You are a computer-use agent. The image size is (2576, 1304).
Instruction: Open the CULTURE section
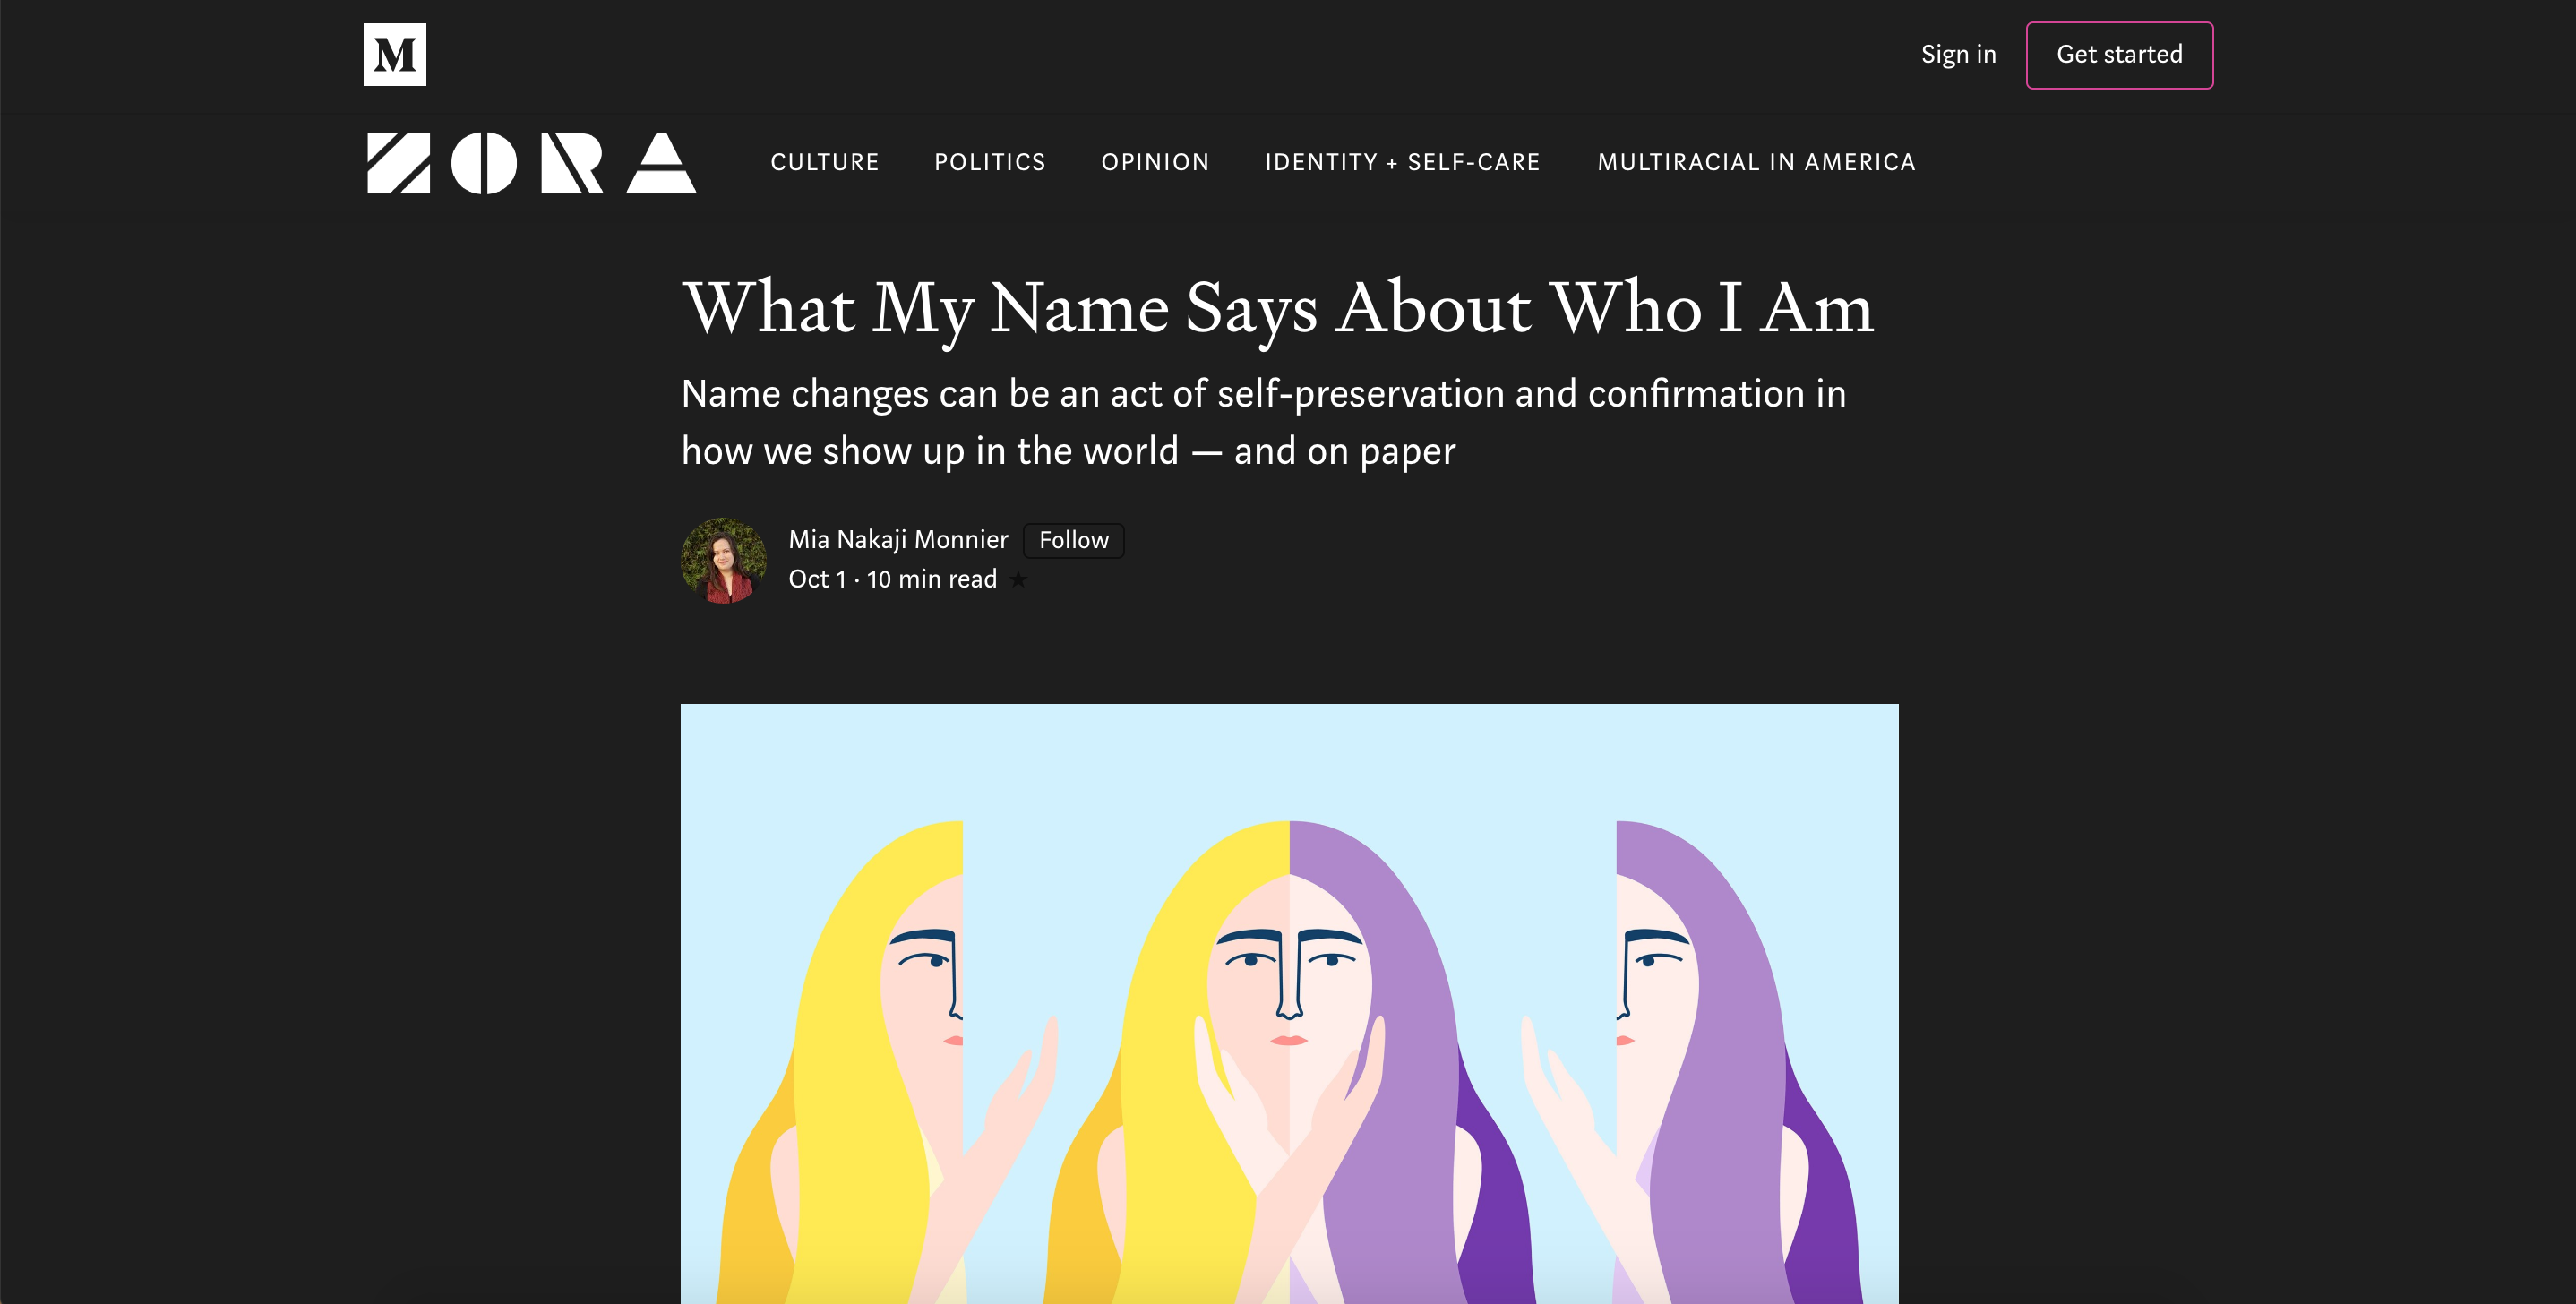(x=825, y=162)
